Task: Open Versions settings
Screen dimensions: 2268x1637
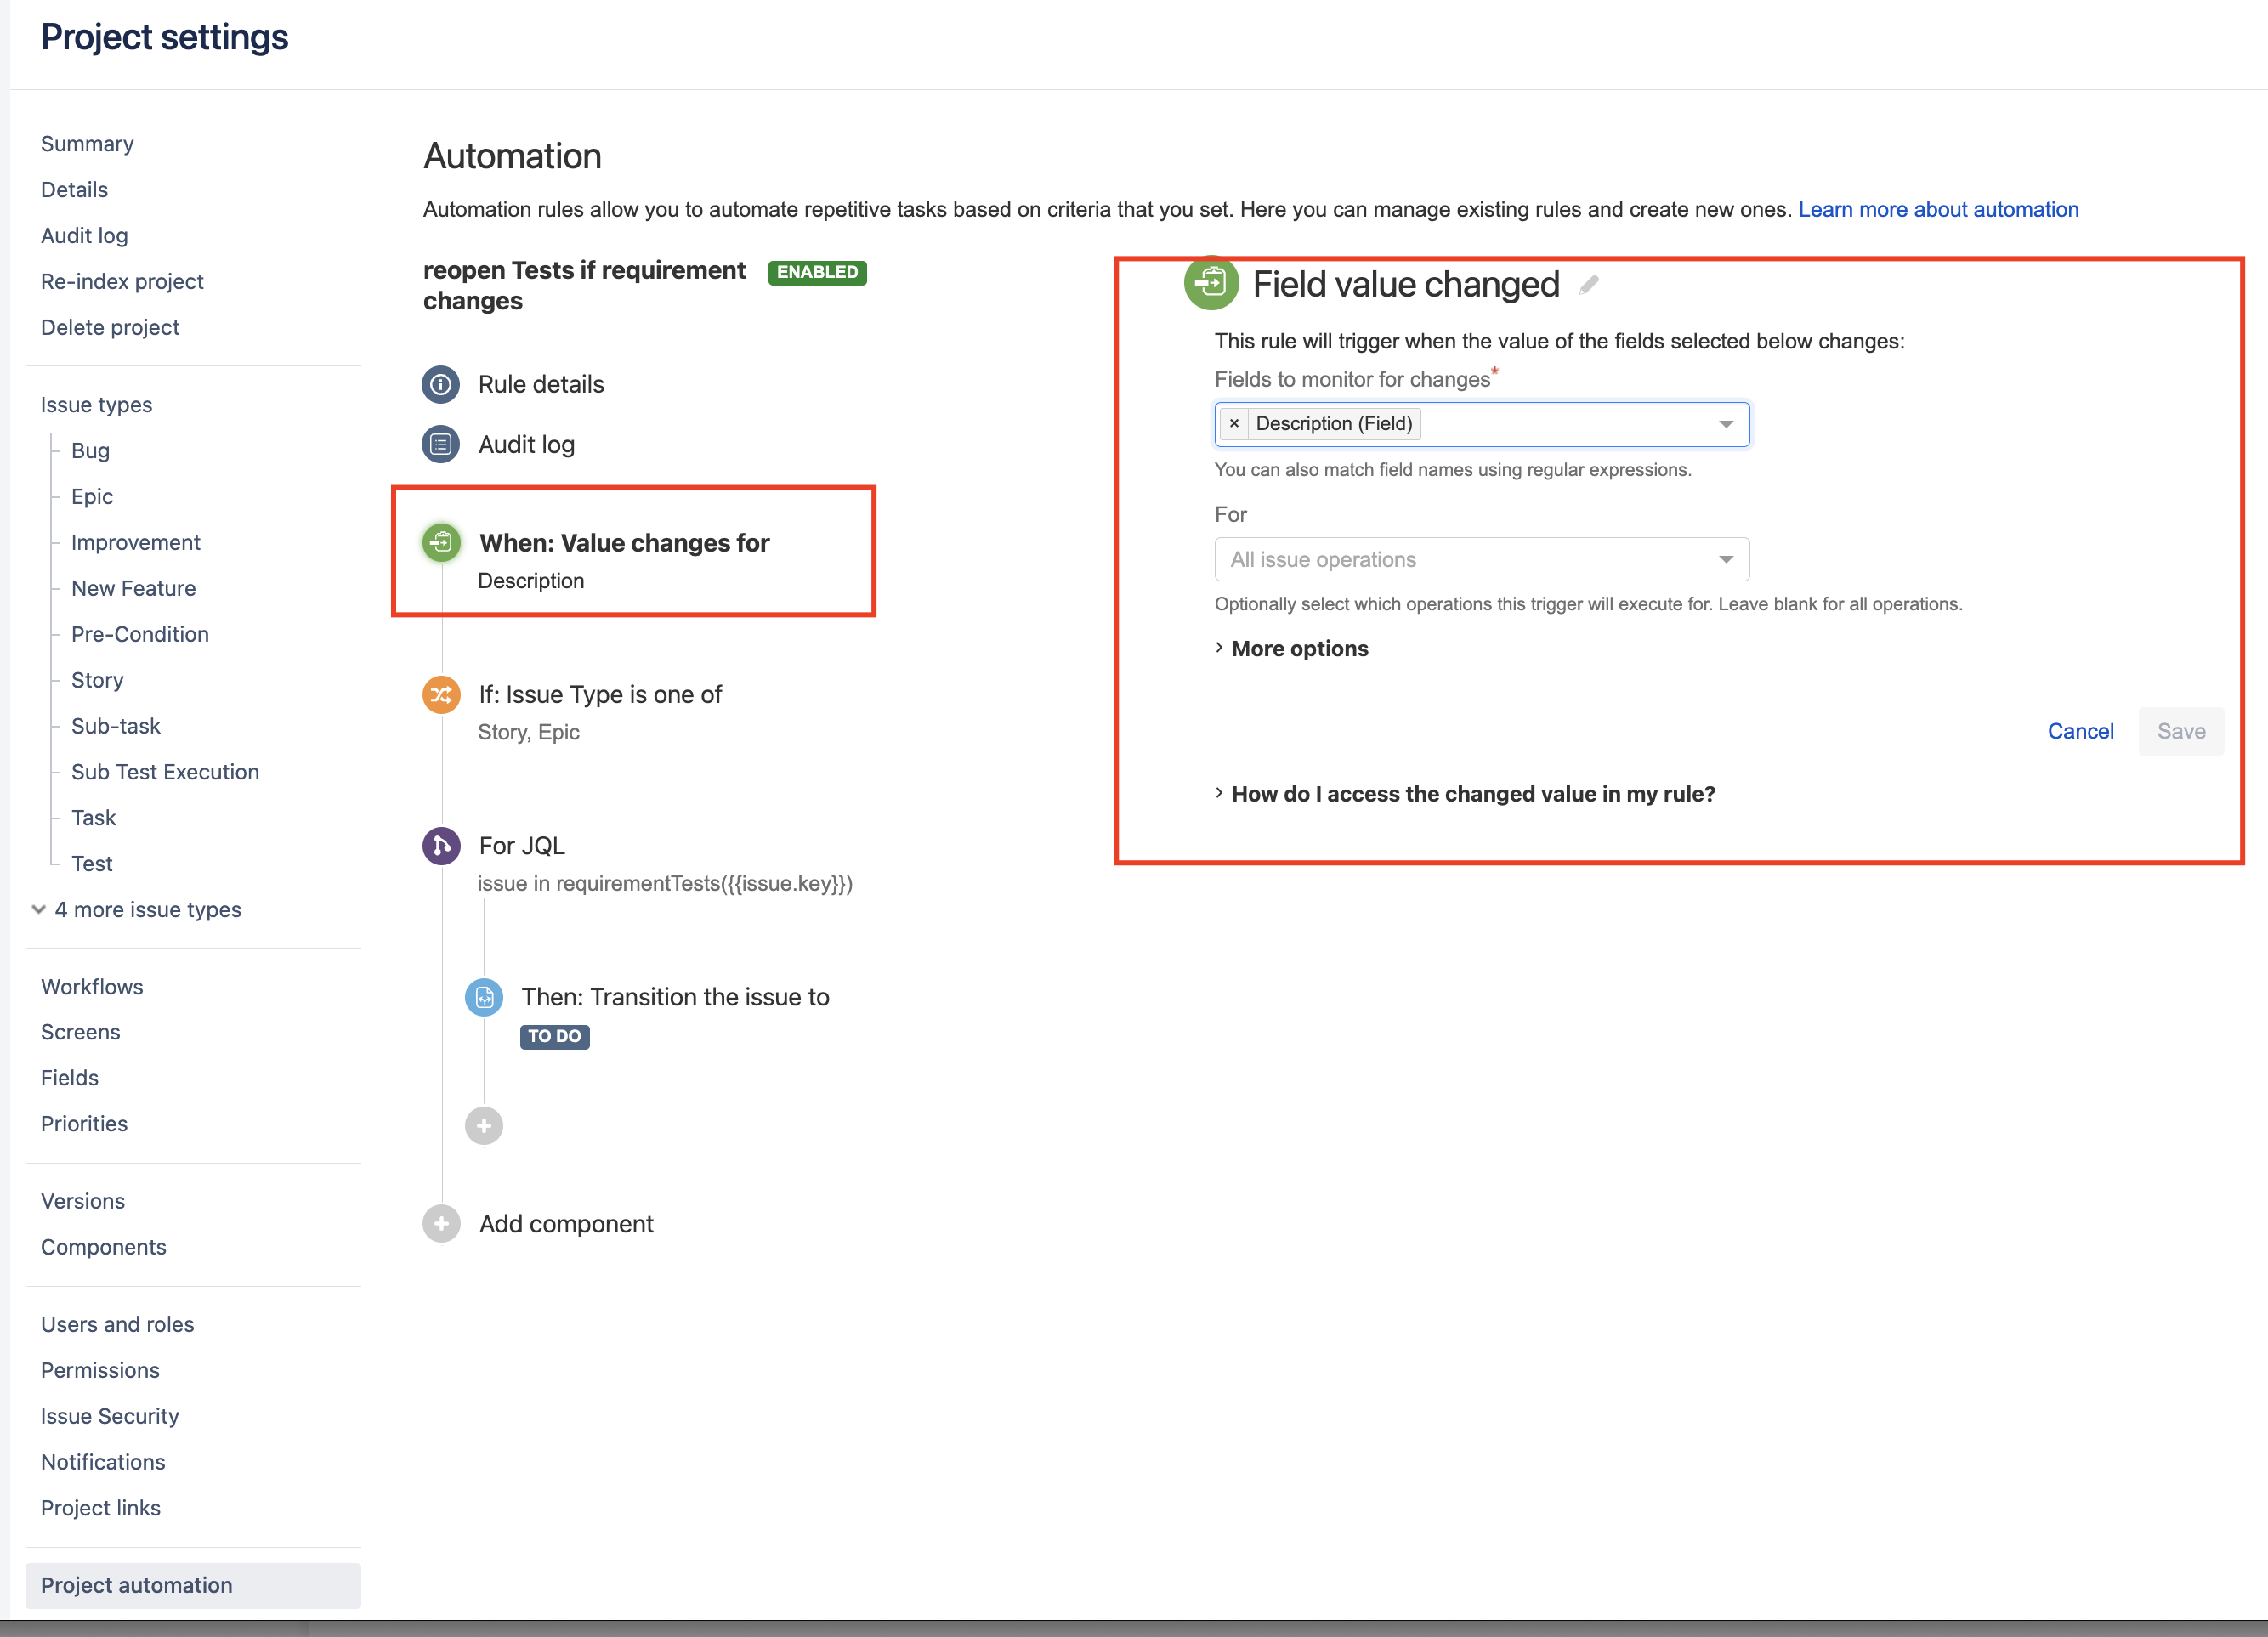Action: click(x=83, y=1202)
